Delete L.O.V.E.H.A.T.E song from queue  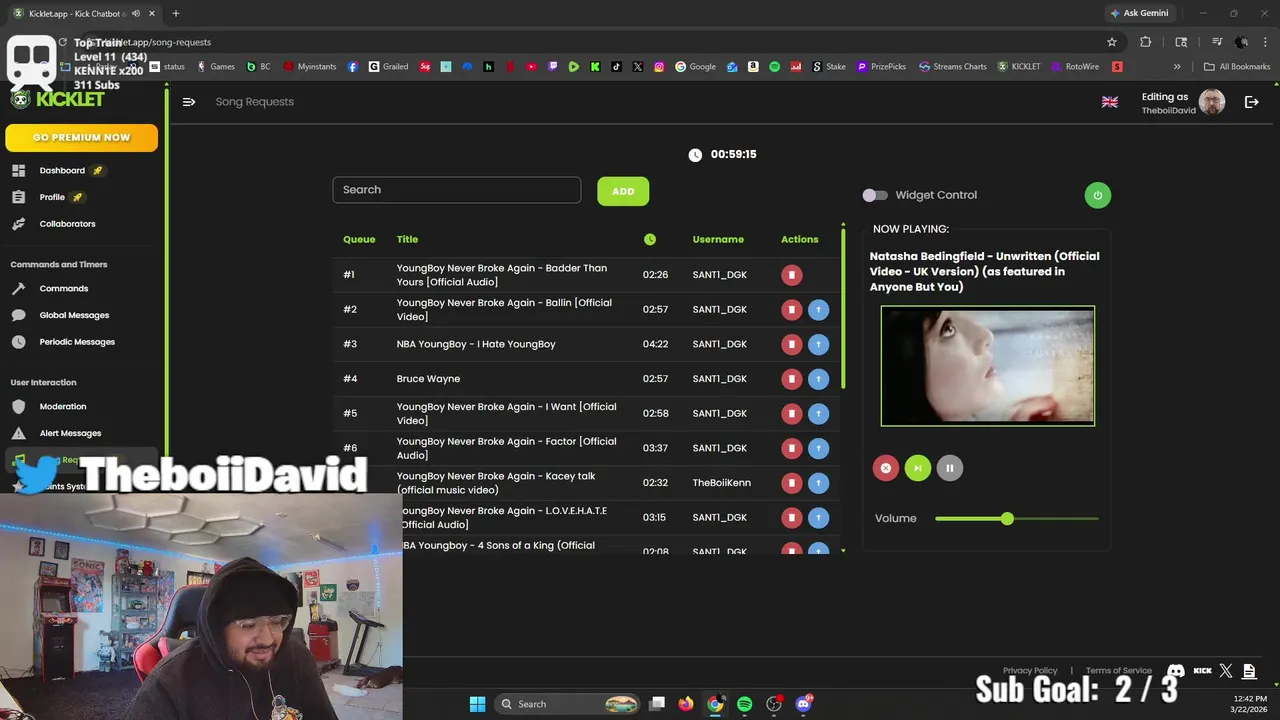(791, 518)
